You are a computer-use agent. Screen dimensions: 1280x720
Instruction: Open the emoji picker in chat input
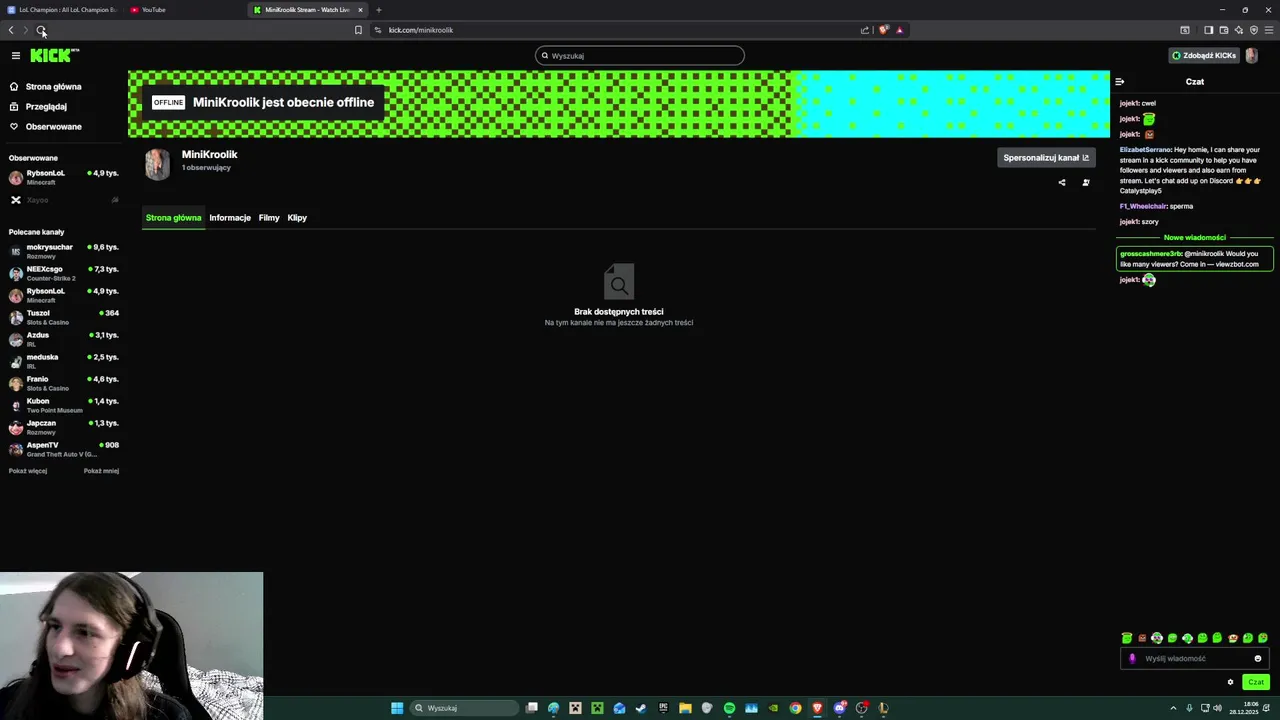point(1258,659)
